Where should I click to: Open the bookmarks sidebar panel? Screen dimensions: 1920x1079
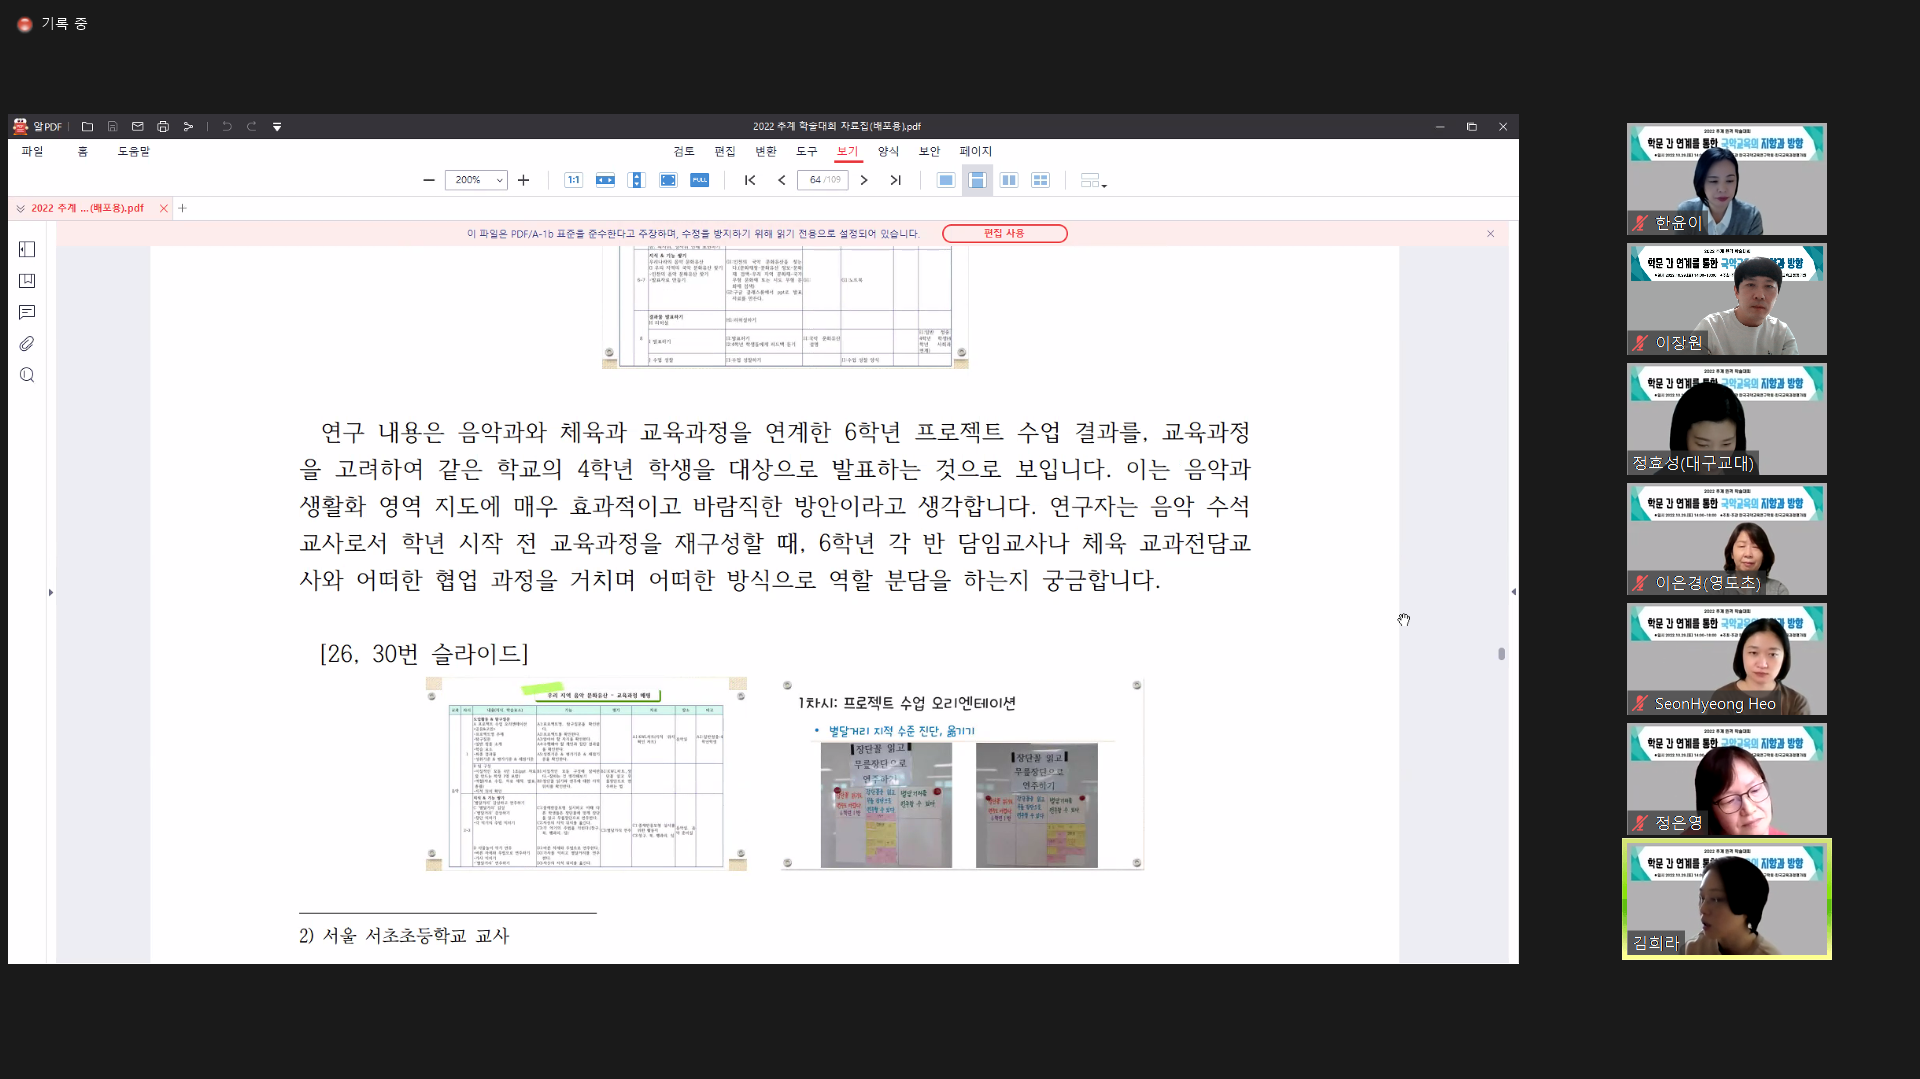(x=27, y=282)
